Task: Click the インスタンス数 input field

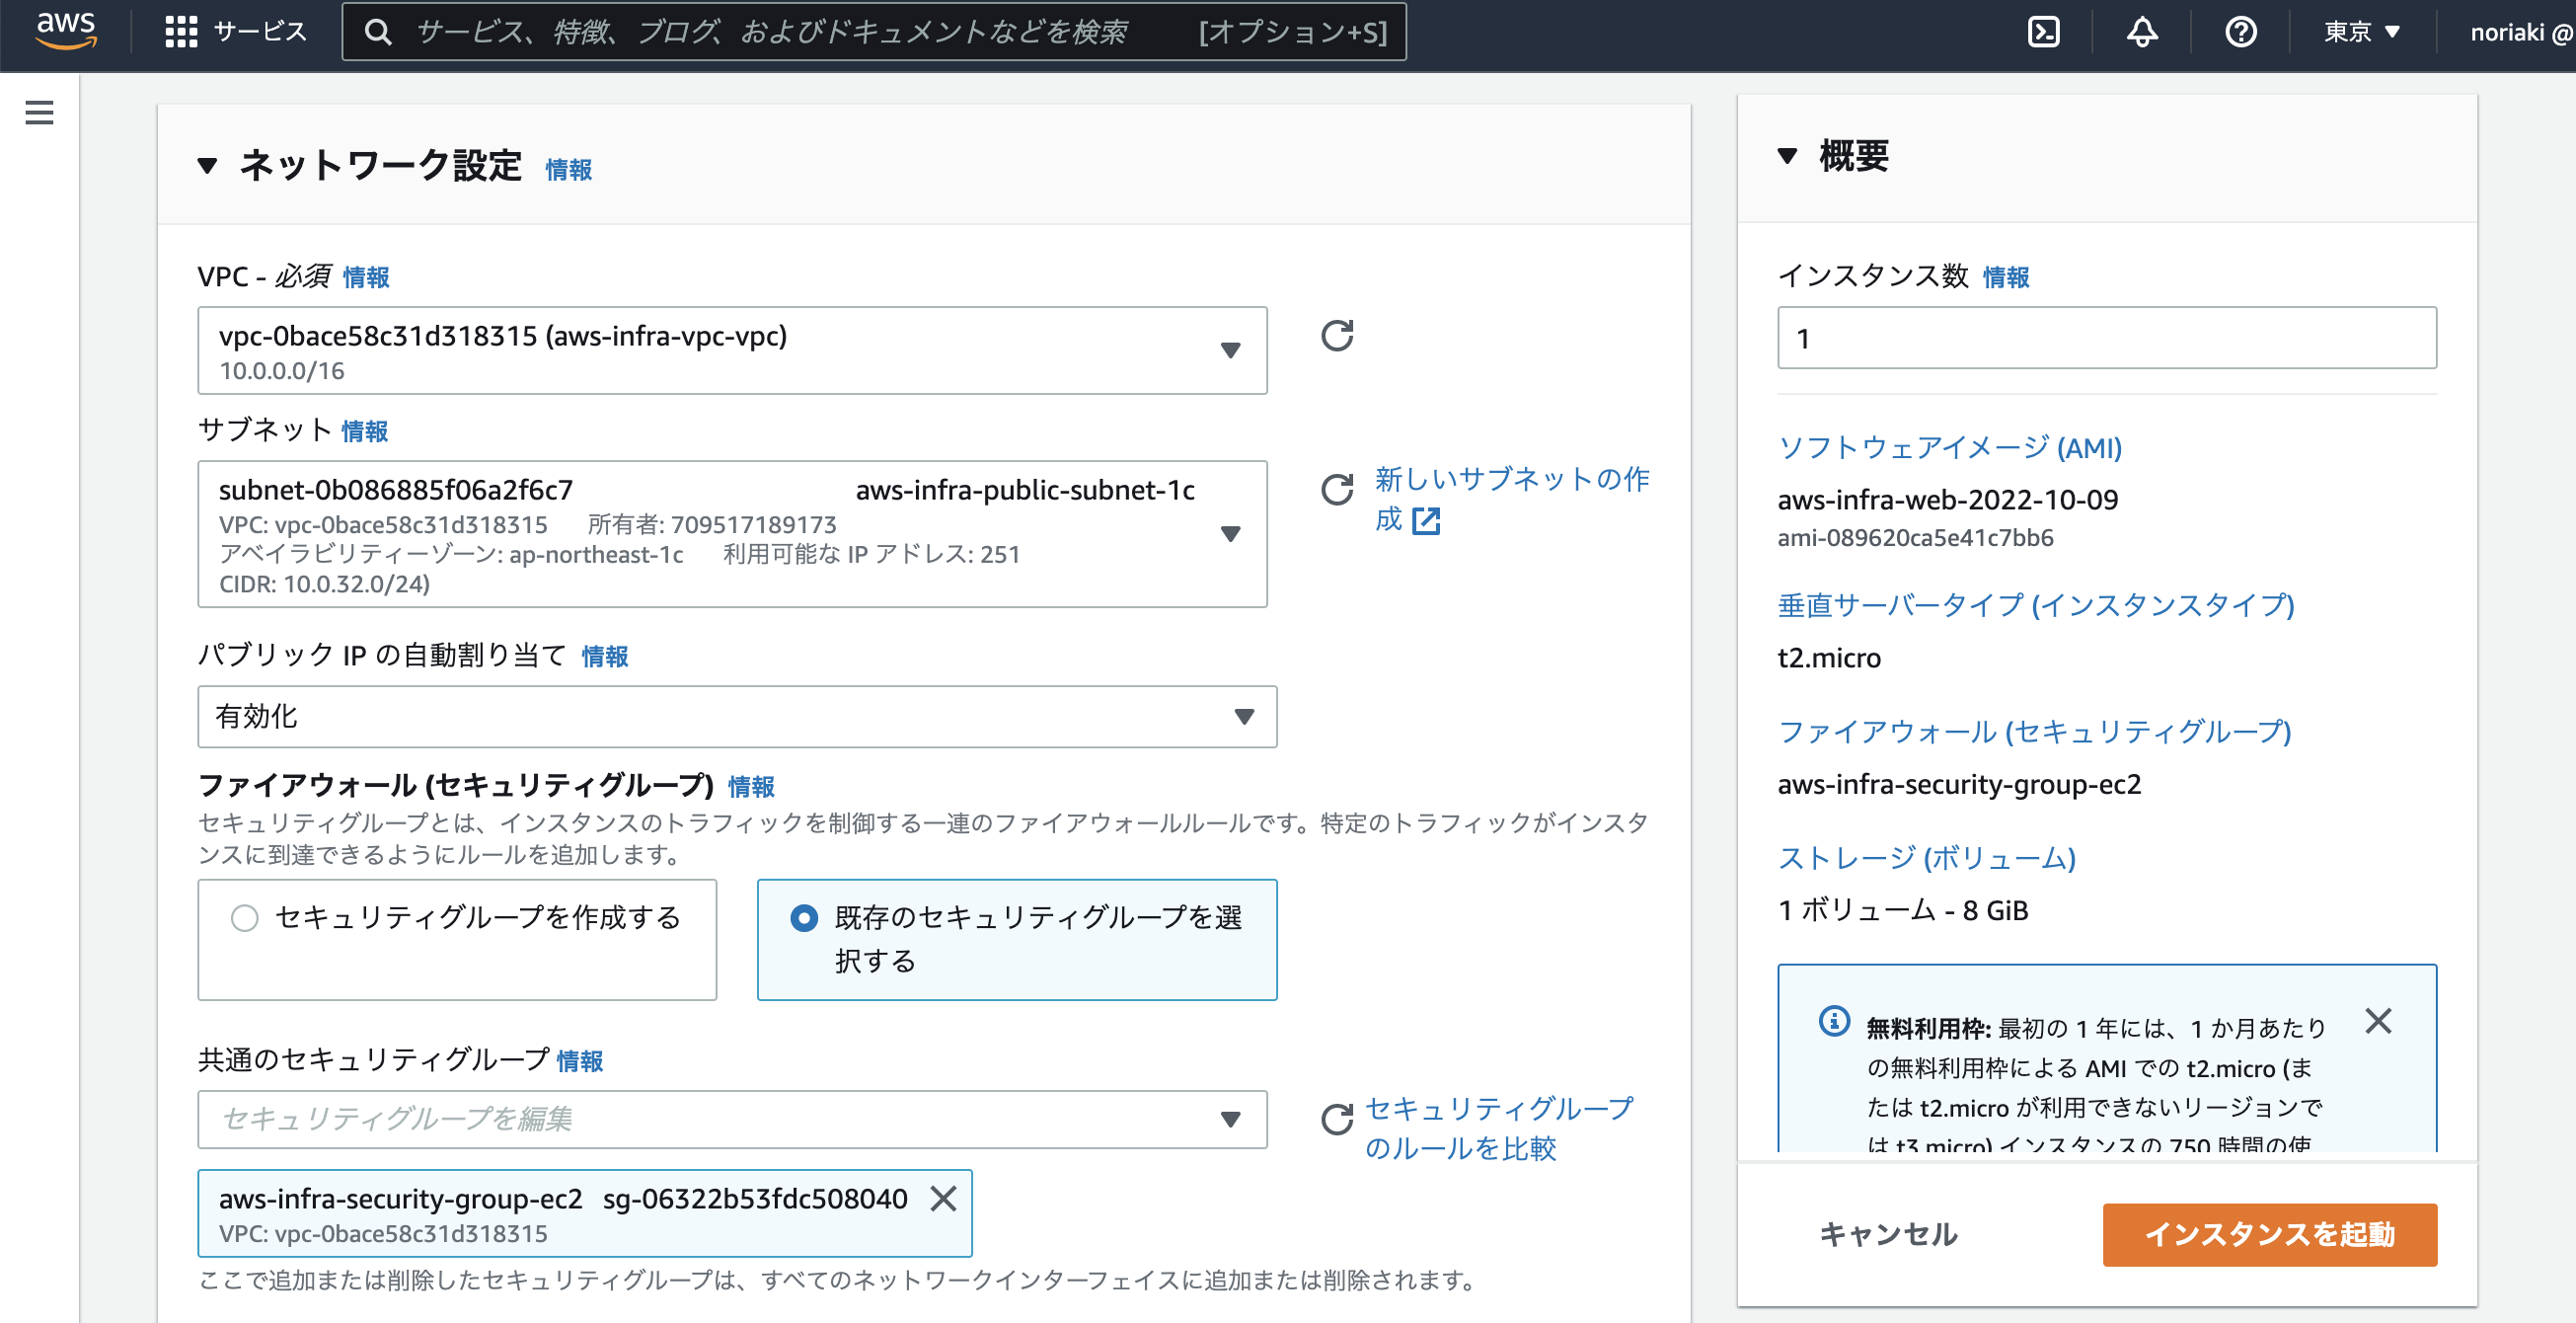Action: coord(2106,338)
